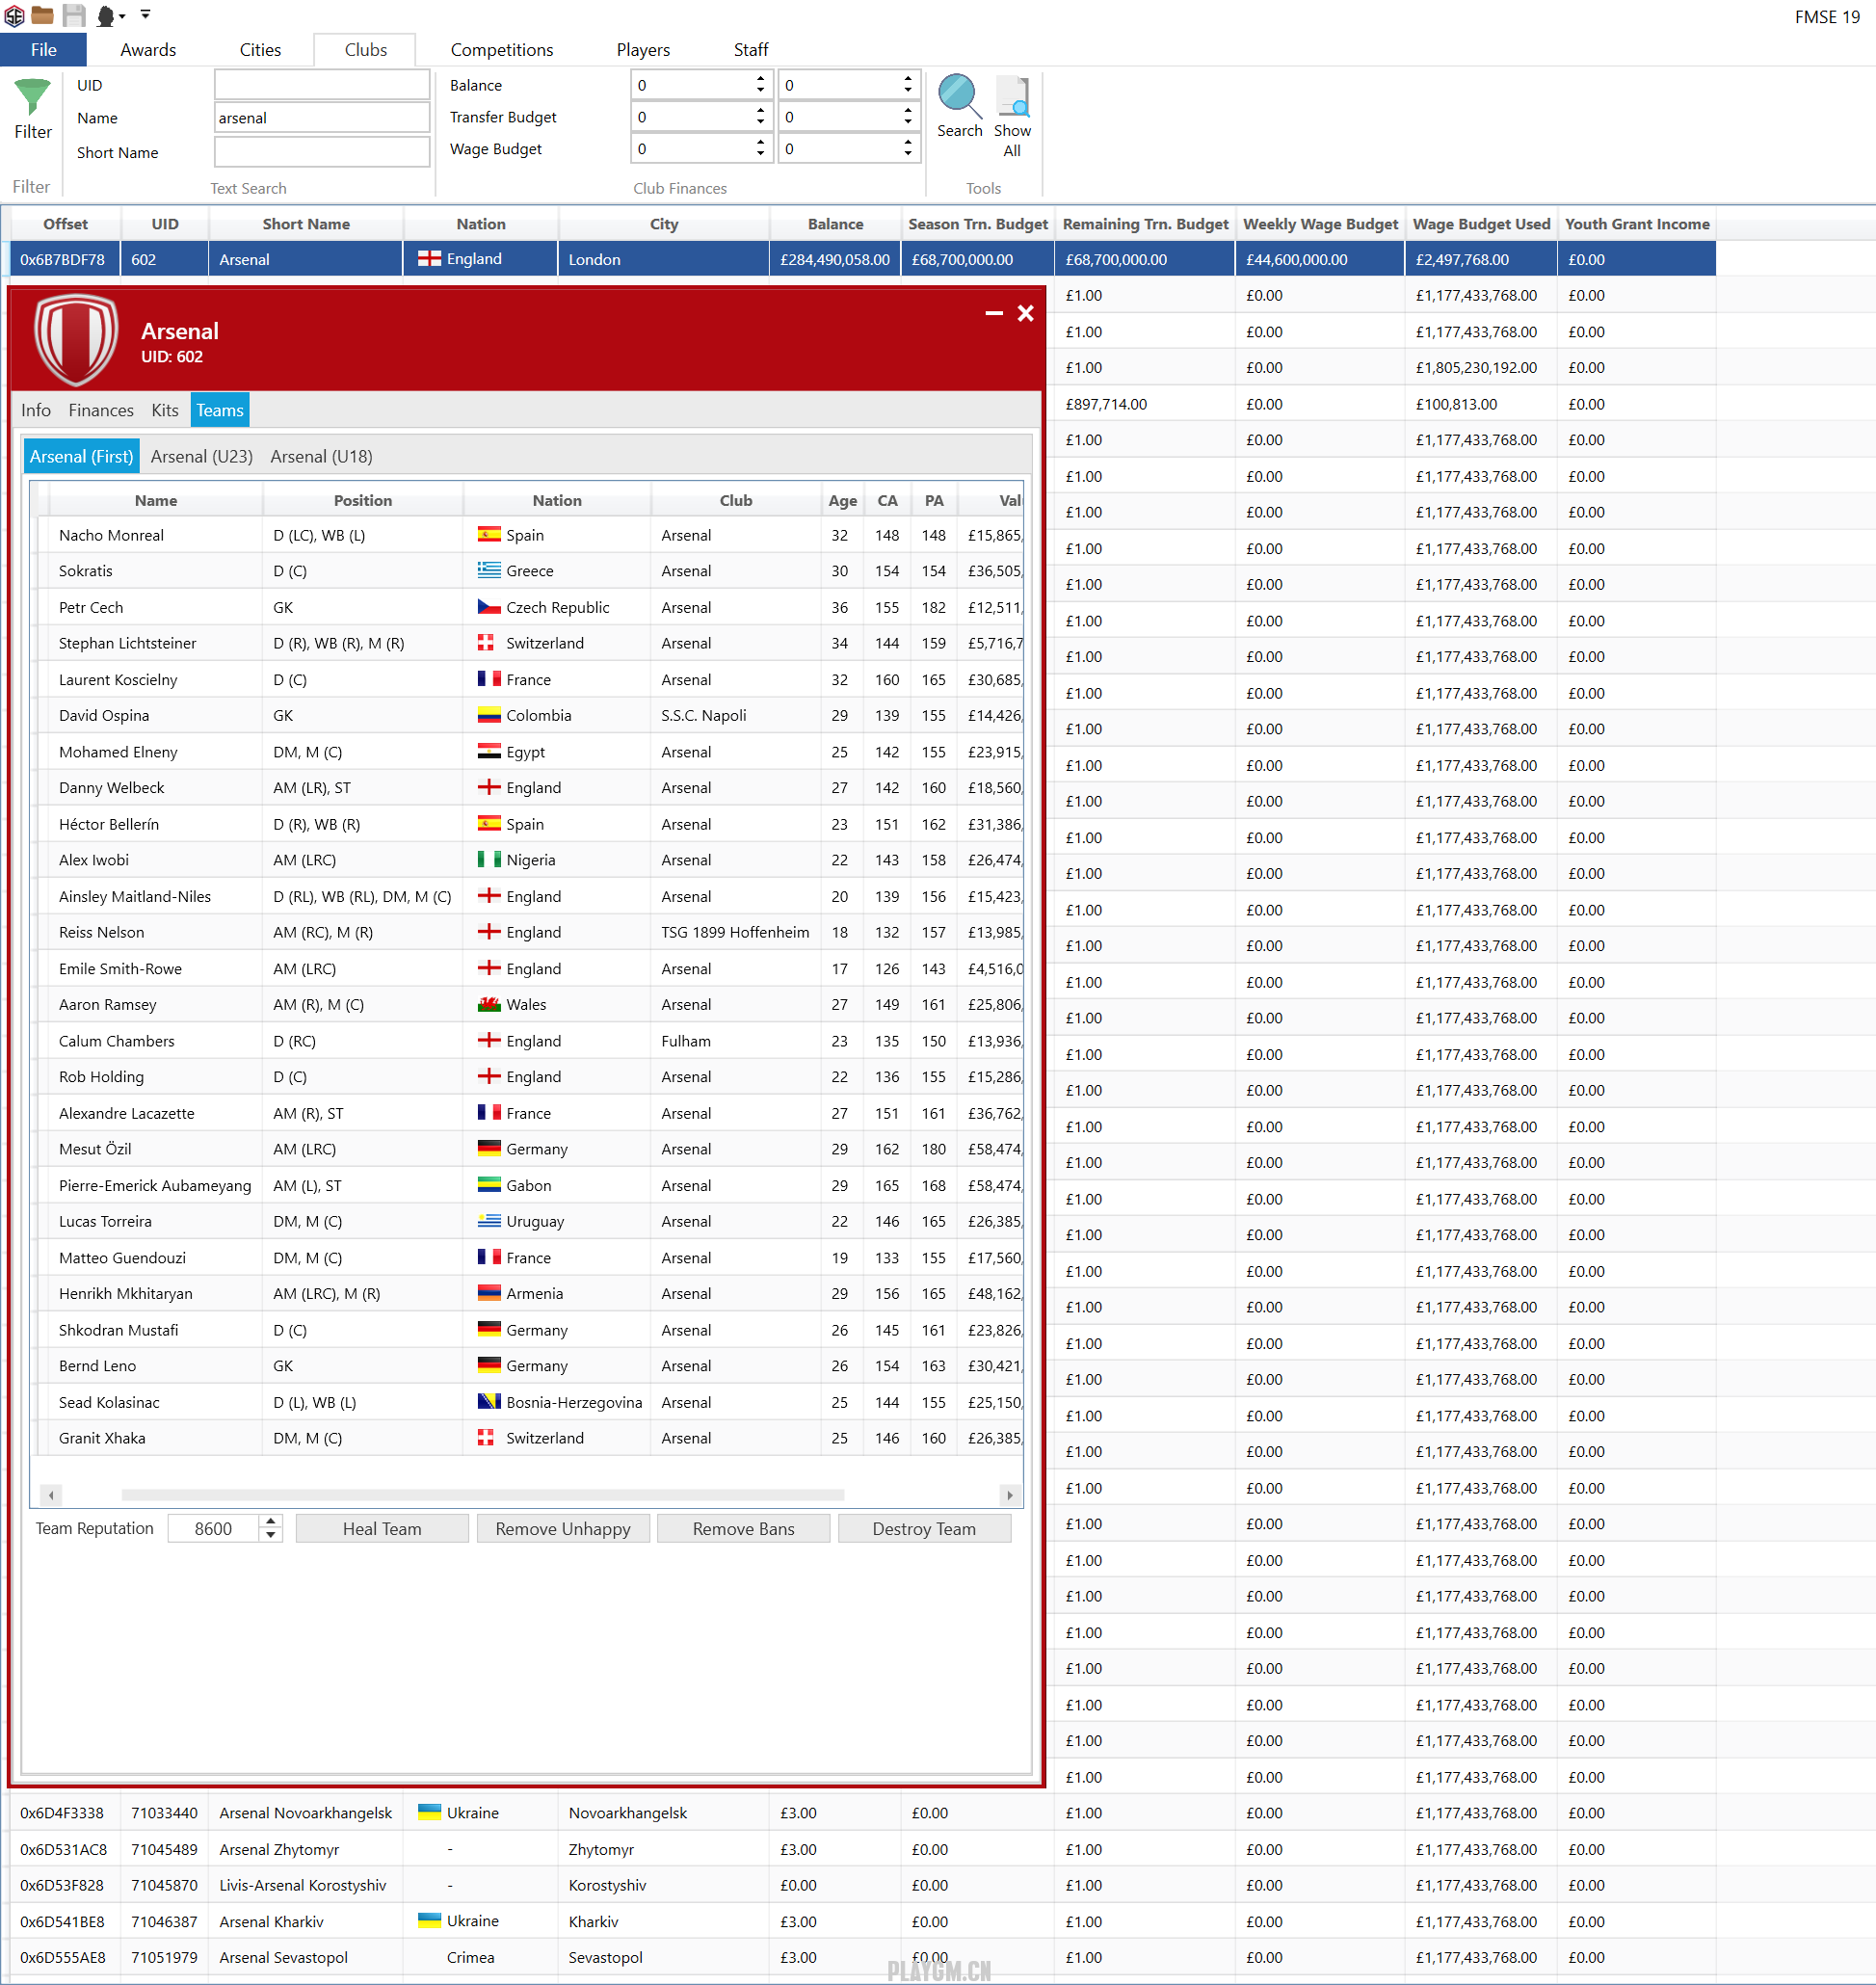Switch to the Staff tab
This screenshot has height=1985, width=1876.
point(751,50)
